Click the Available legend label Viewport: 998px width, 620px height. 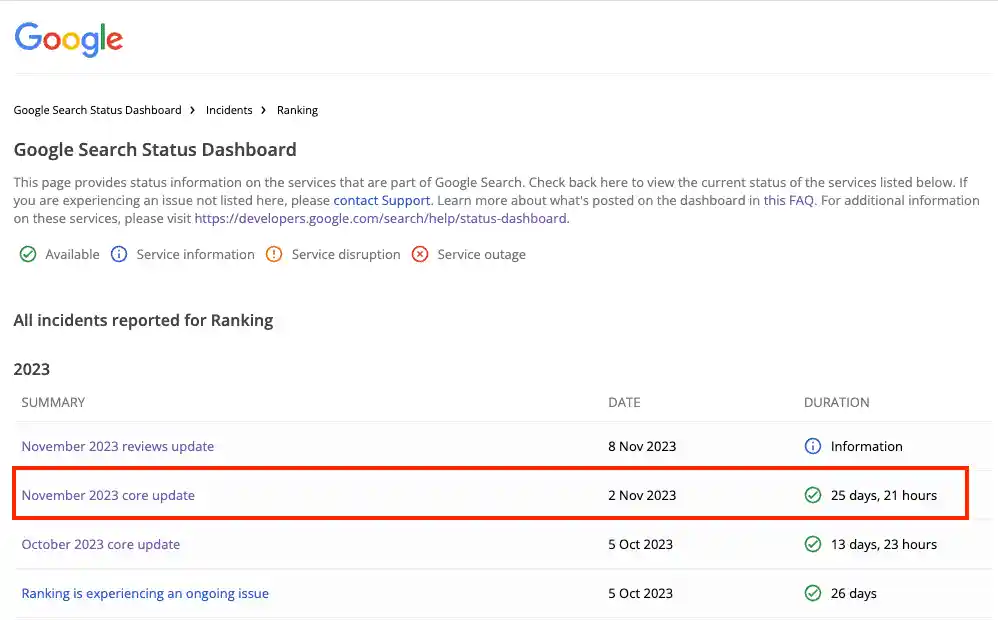tap(72, 255)
